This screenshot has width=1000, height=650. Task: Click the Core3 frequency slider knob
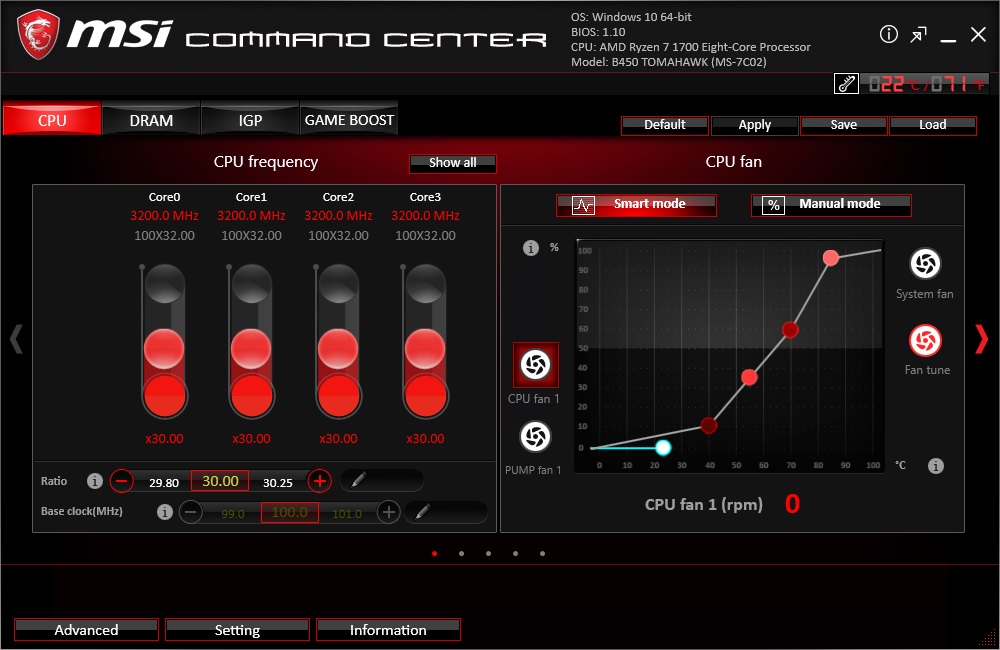click(x=425, y=348)
